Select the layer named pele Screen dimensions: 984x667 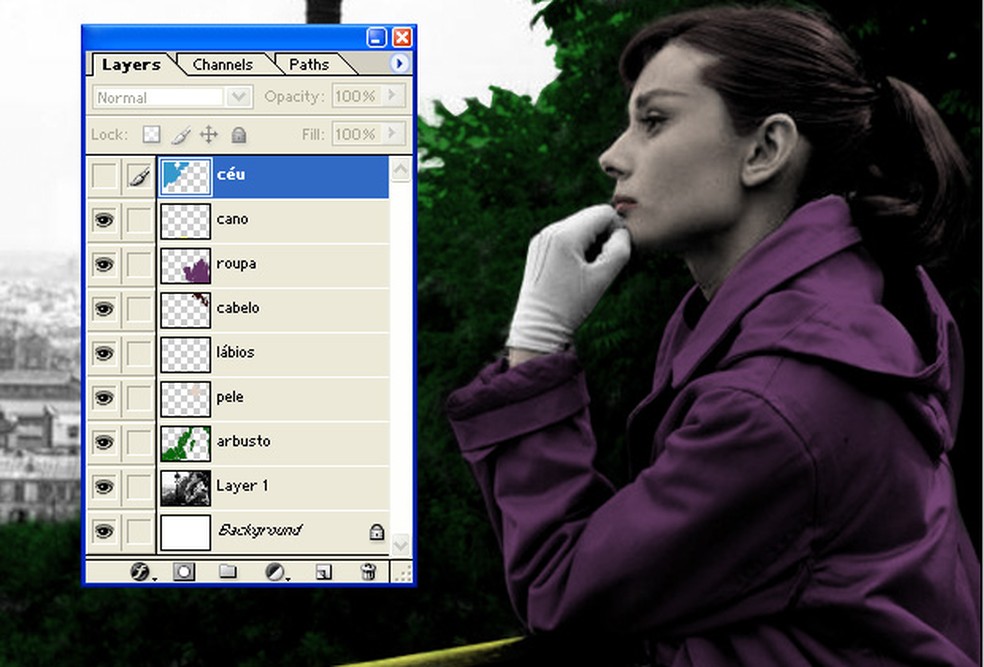[x=230, y=397]
